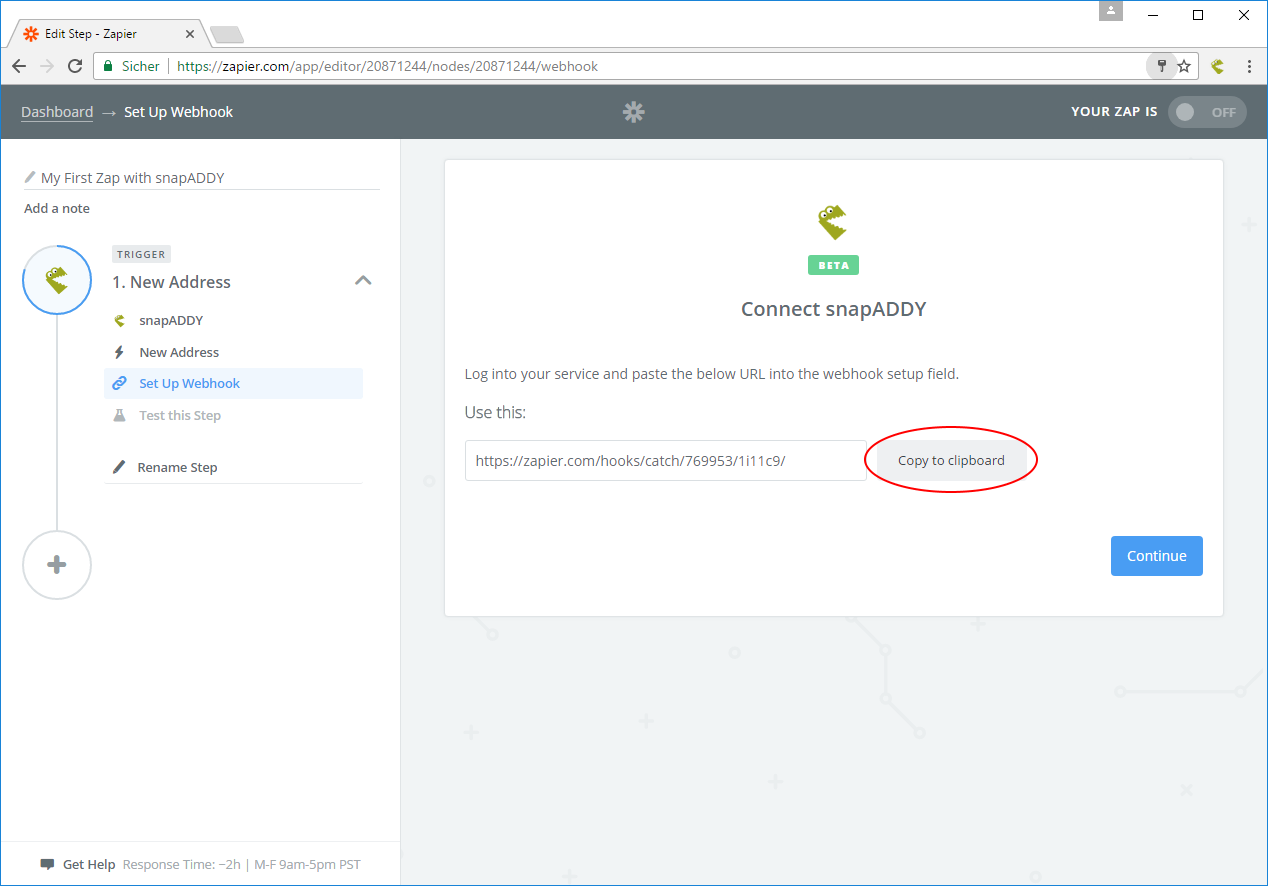Bookmark page with the star icon
The height and width of the screenshot is (886, 1268).
1184,66
